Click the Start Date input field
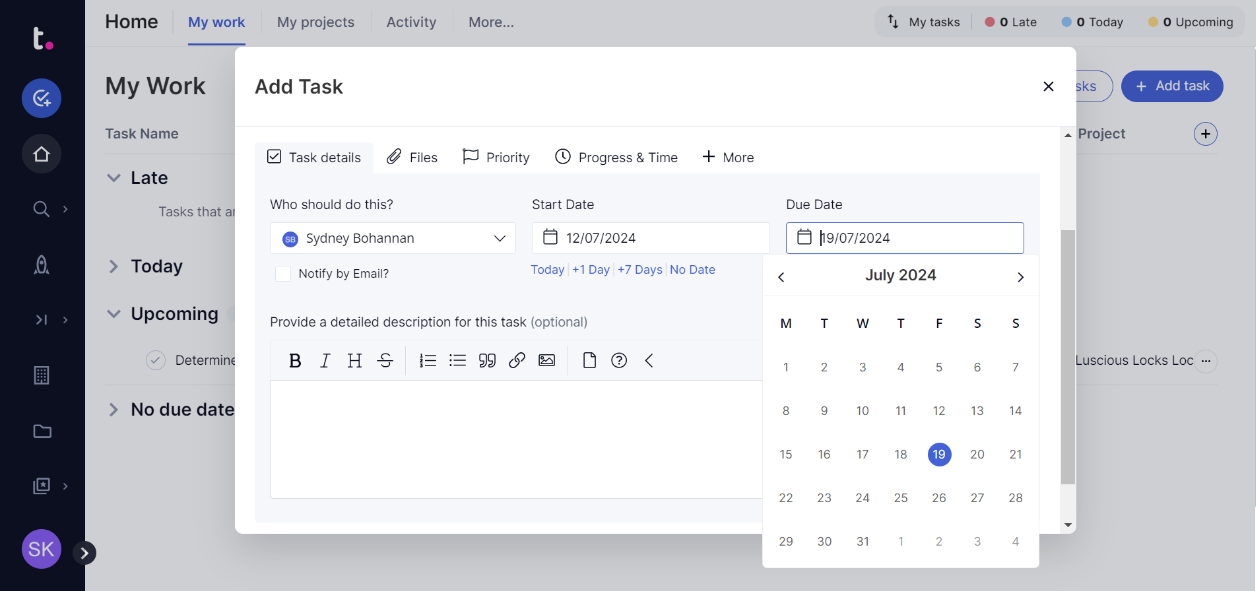This screenshot has height=591, width=1256. pos(651,238)
